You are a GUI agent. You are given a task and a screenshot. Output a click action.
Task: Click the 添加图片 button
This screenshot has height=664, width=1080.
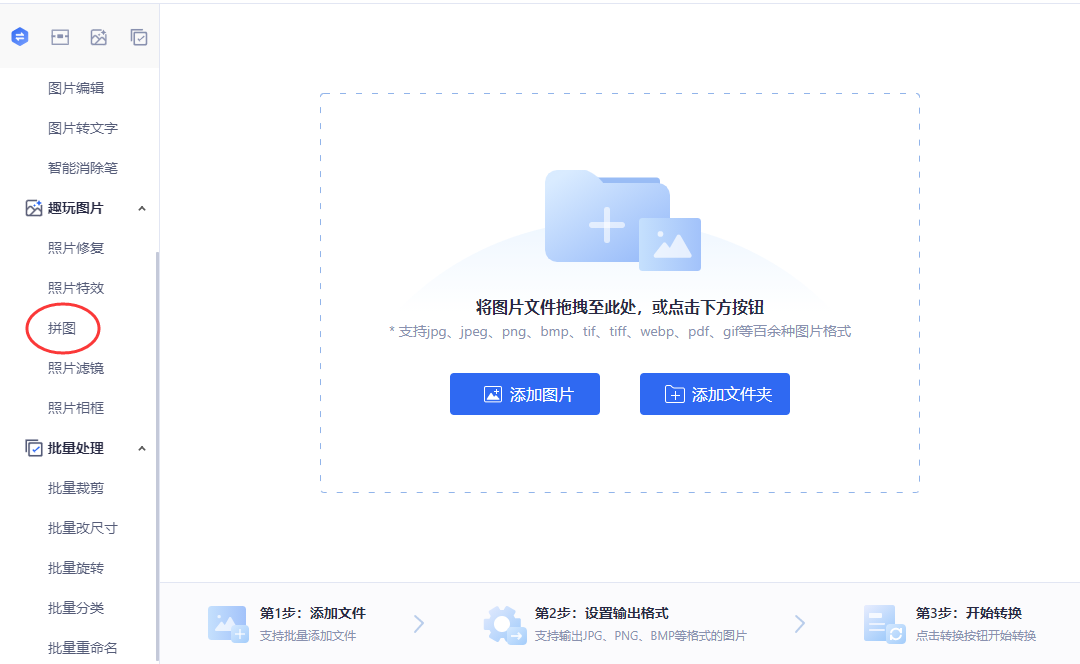(525, 394)
